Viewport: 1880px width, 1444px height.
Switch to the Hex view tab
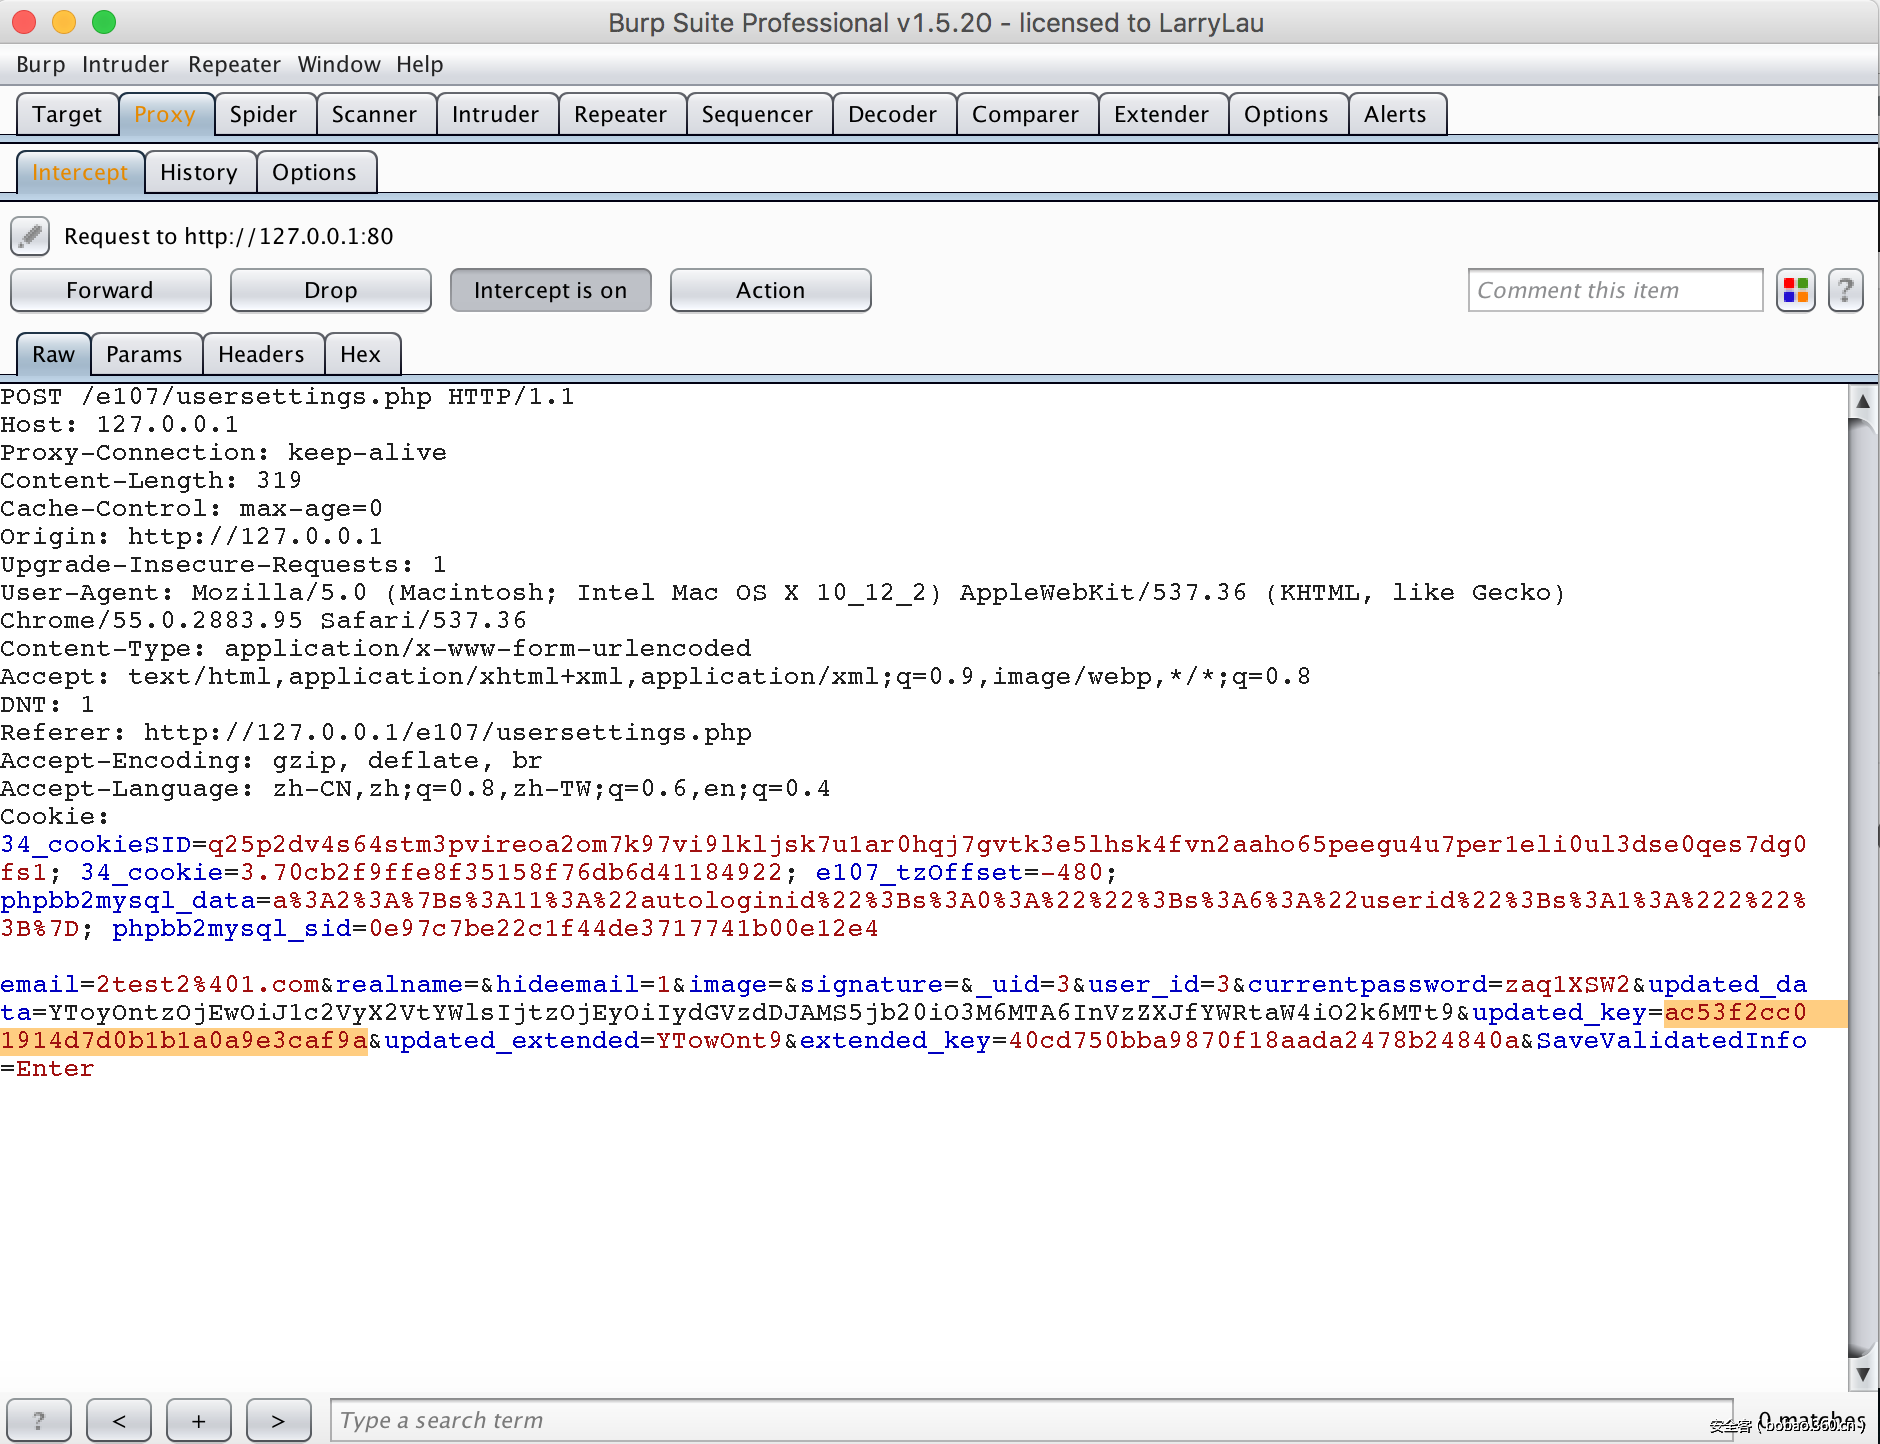(361, 353)
